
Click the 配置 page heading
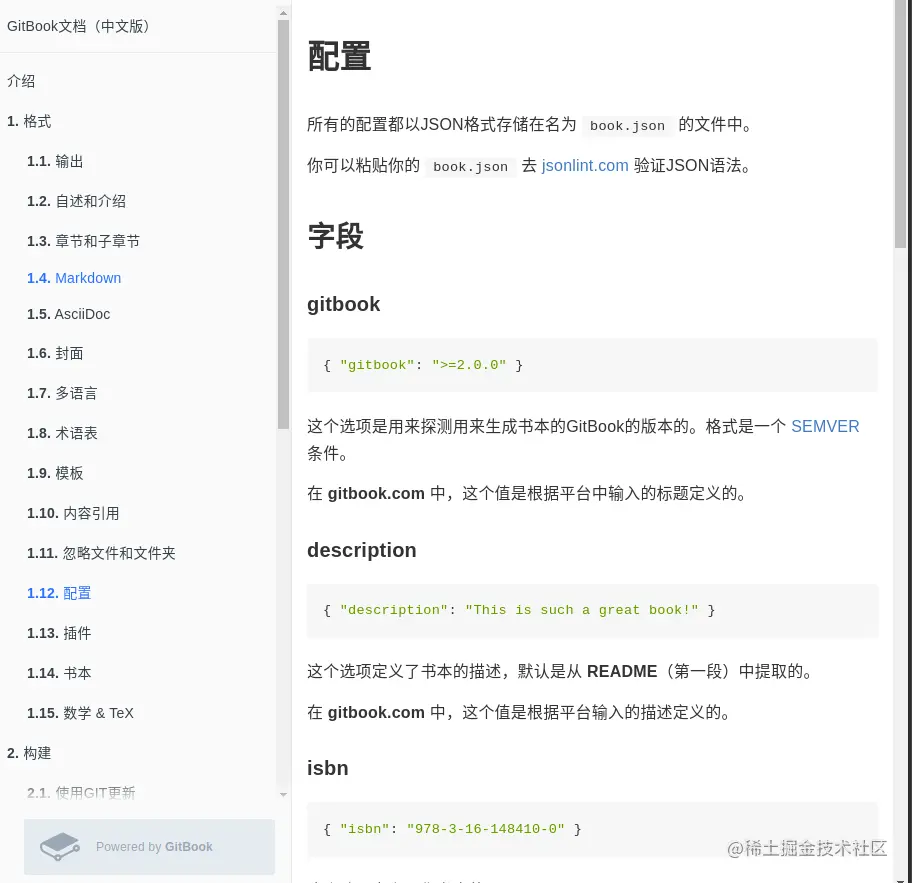tap(339, 56)
